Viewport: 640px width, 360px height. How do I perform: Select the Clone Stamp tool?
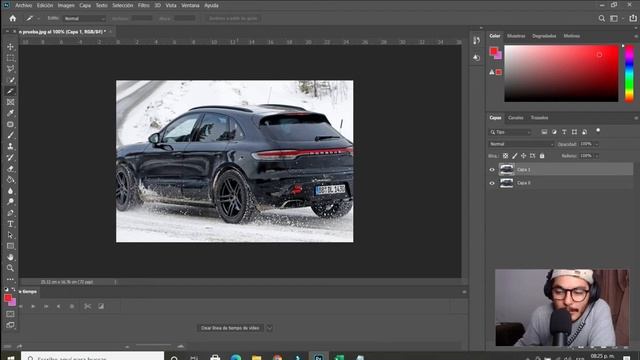coord(10,146)
